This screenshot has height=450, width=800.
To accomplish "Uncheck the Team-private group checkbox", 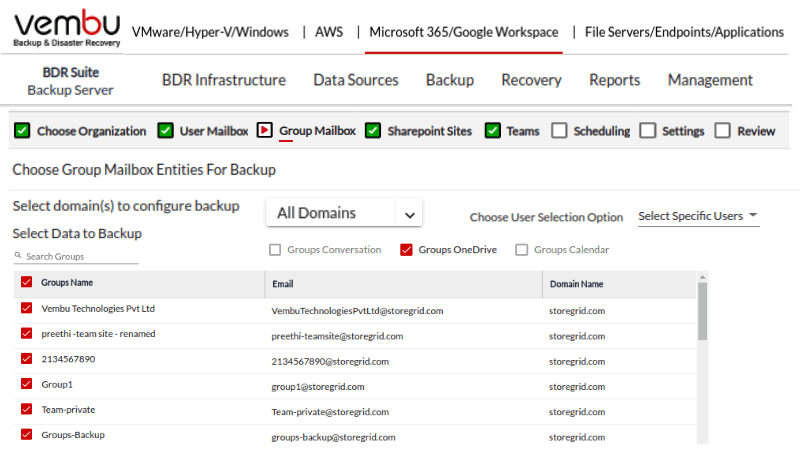I will pos(27,409).
